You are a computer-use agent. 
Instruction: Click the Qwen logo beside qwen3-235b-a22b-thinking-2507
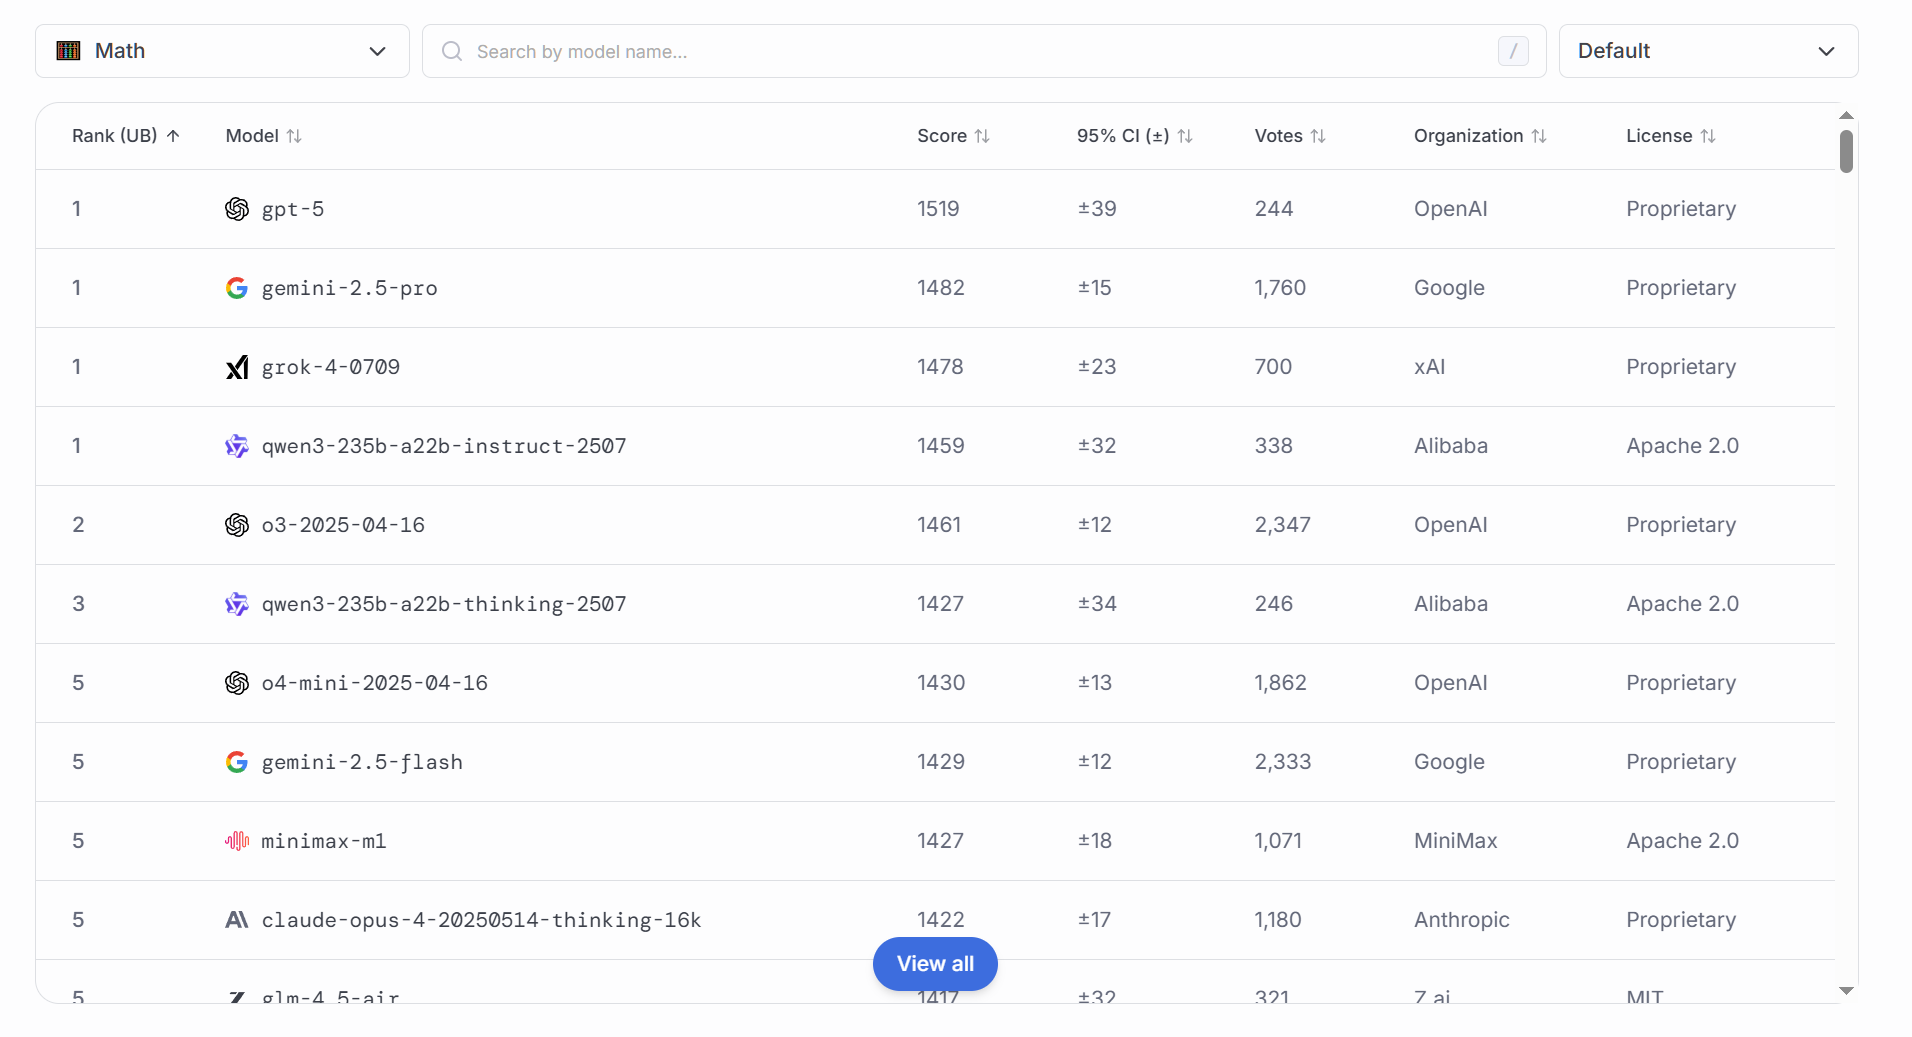pyautogui.click(x=237, y=604)
